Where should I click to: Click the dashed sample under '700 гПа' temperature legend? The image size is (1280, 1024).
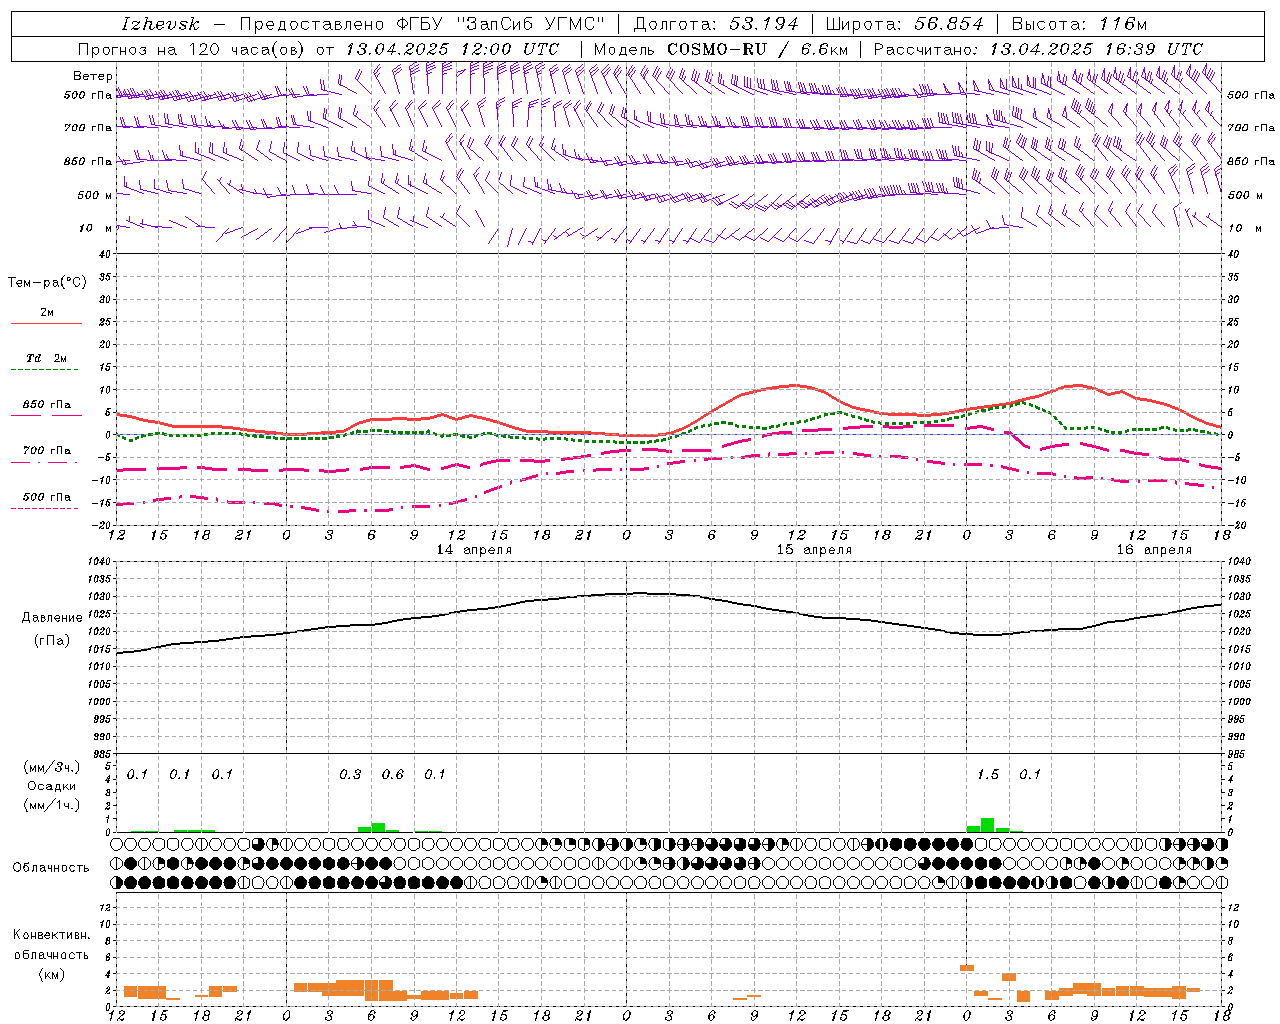pyautogui.click(x=46, y=462)
